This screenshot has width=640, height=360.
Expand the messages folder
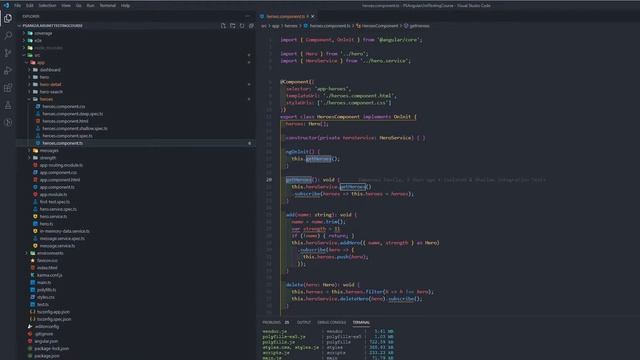tap(49, 151)
